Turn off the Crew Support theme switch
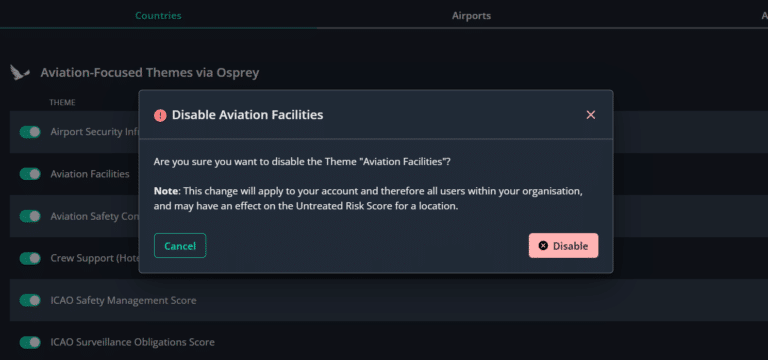The image size is (768, 360). (x=30, y=258)
